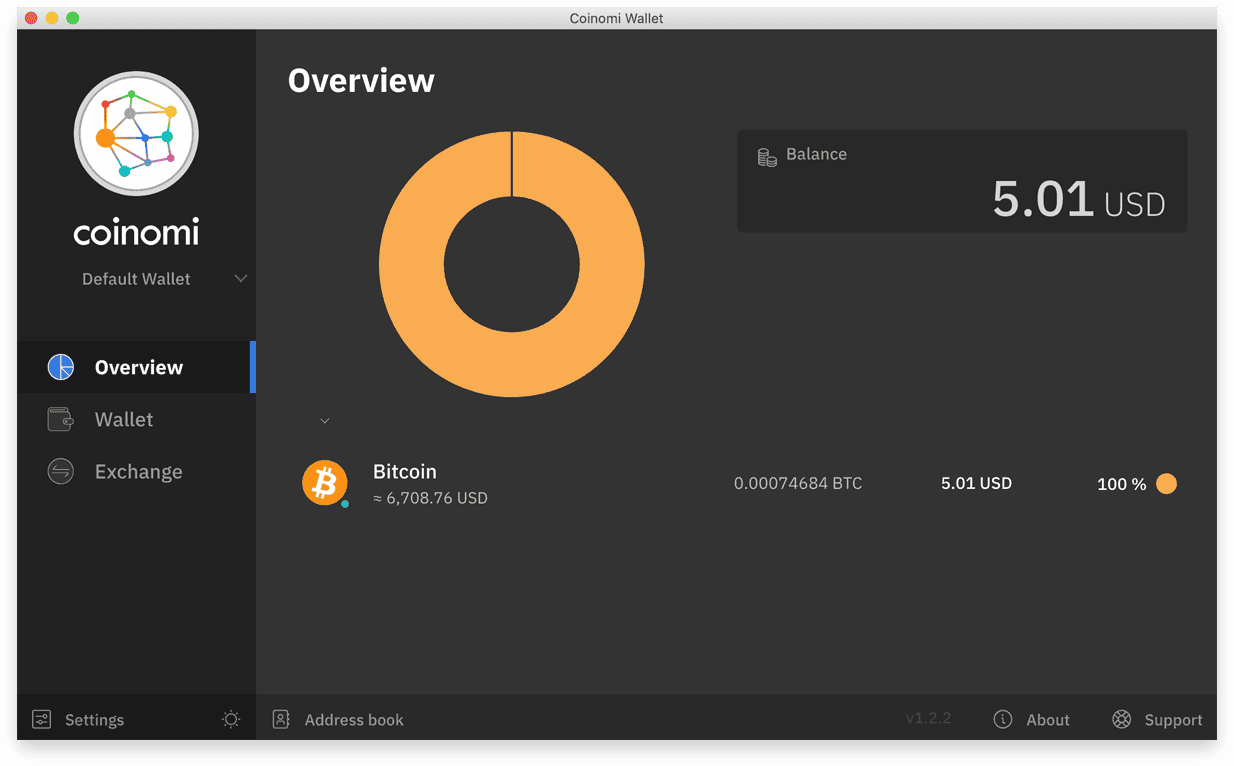Click the Support lifebuoy icon
The width and height of the screenshot is (1234, 766).
1122,719
